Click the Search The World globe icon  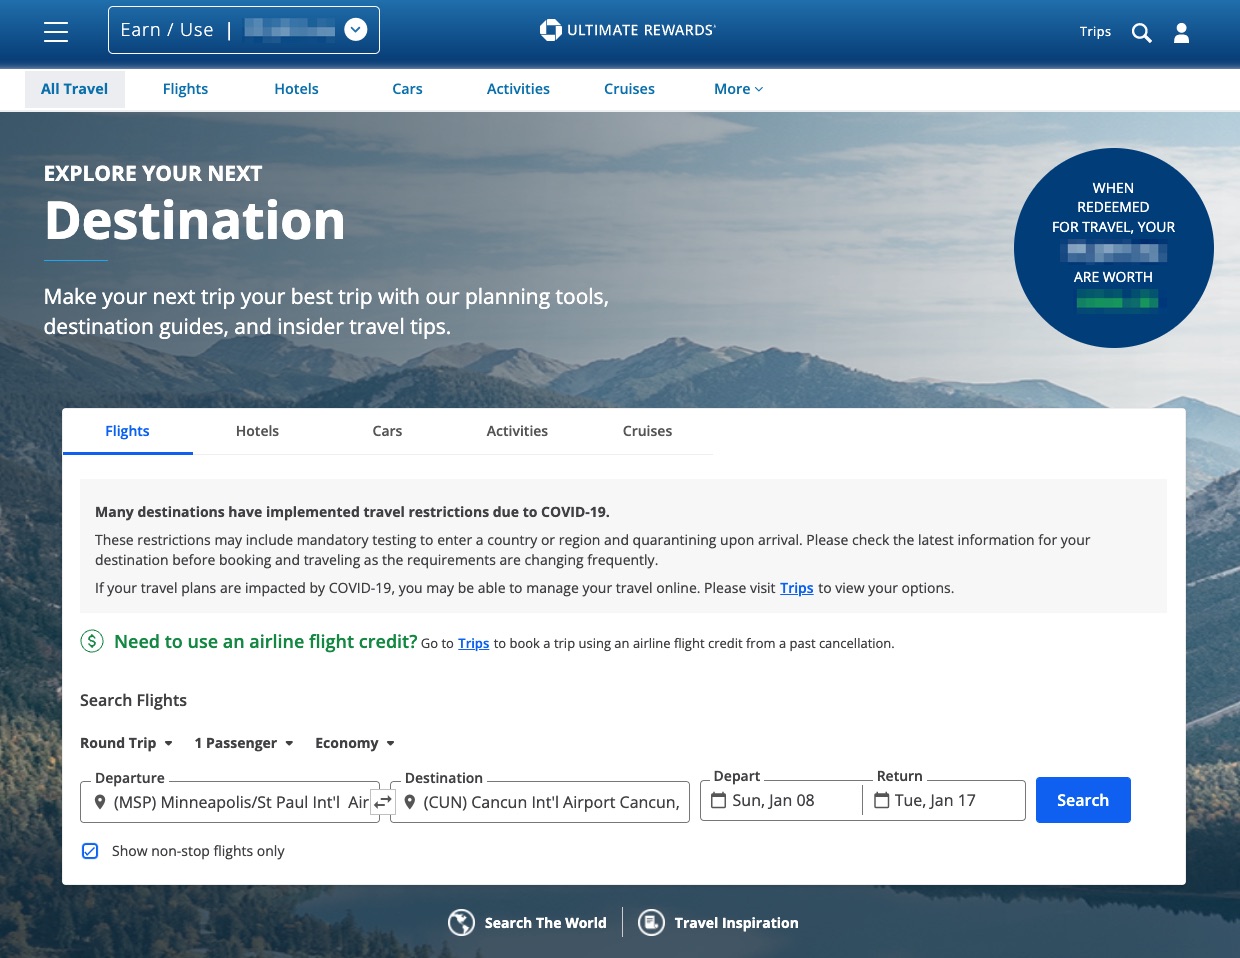(x=461, y=922)
